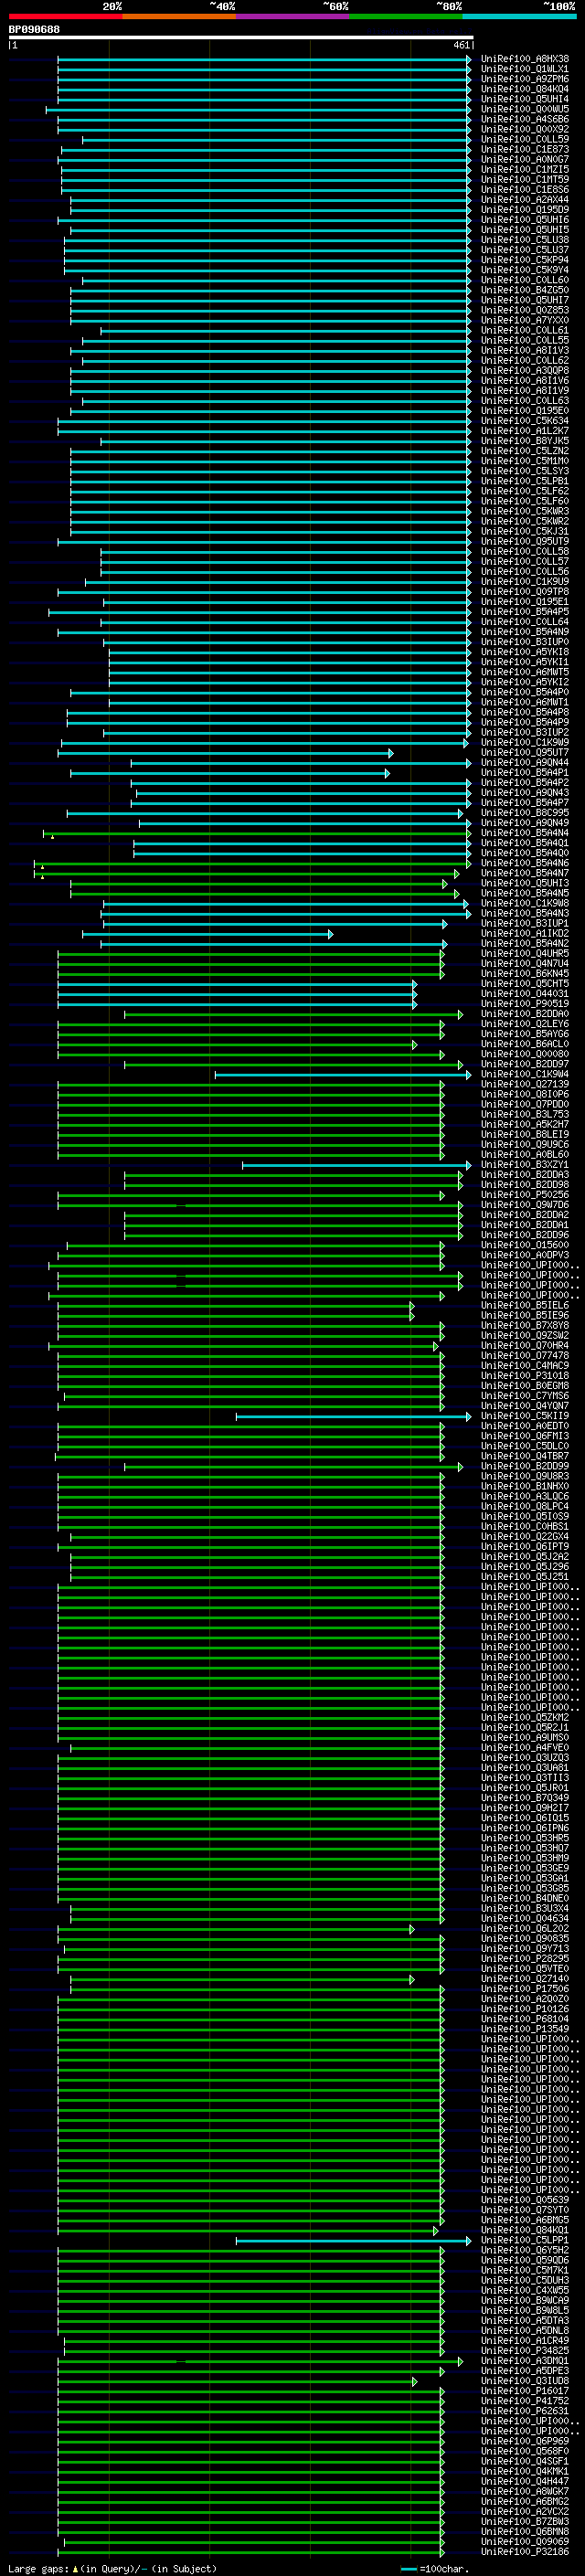
Task: Select the UniRef100_Q5UHI3 label
Action: coord(525,884)
